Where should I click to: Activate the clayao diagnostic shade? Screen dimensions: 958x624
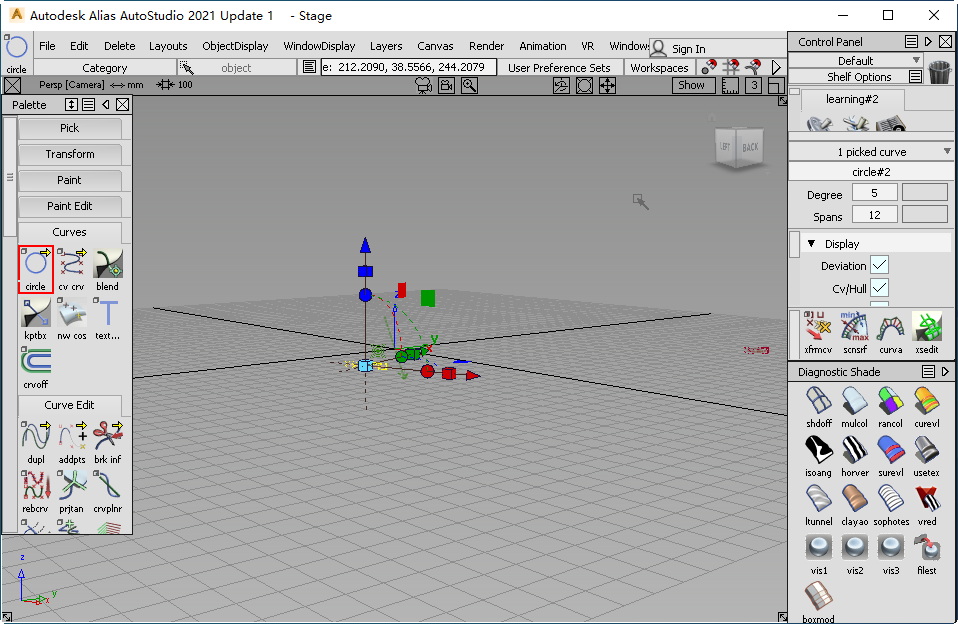(854, 505)
